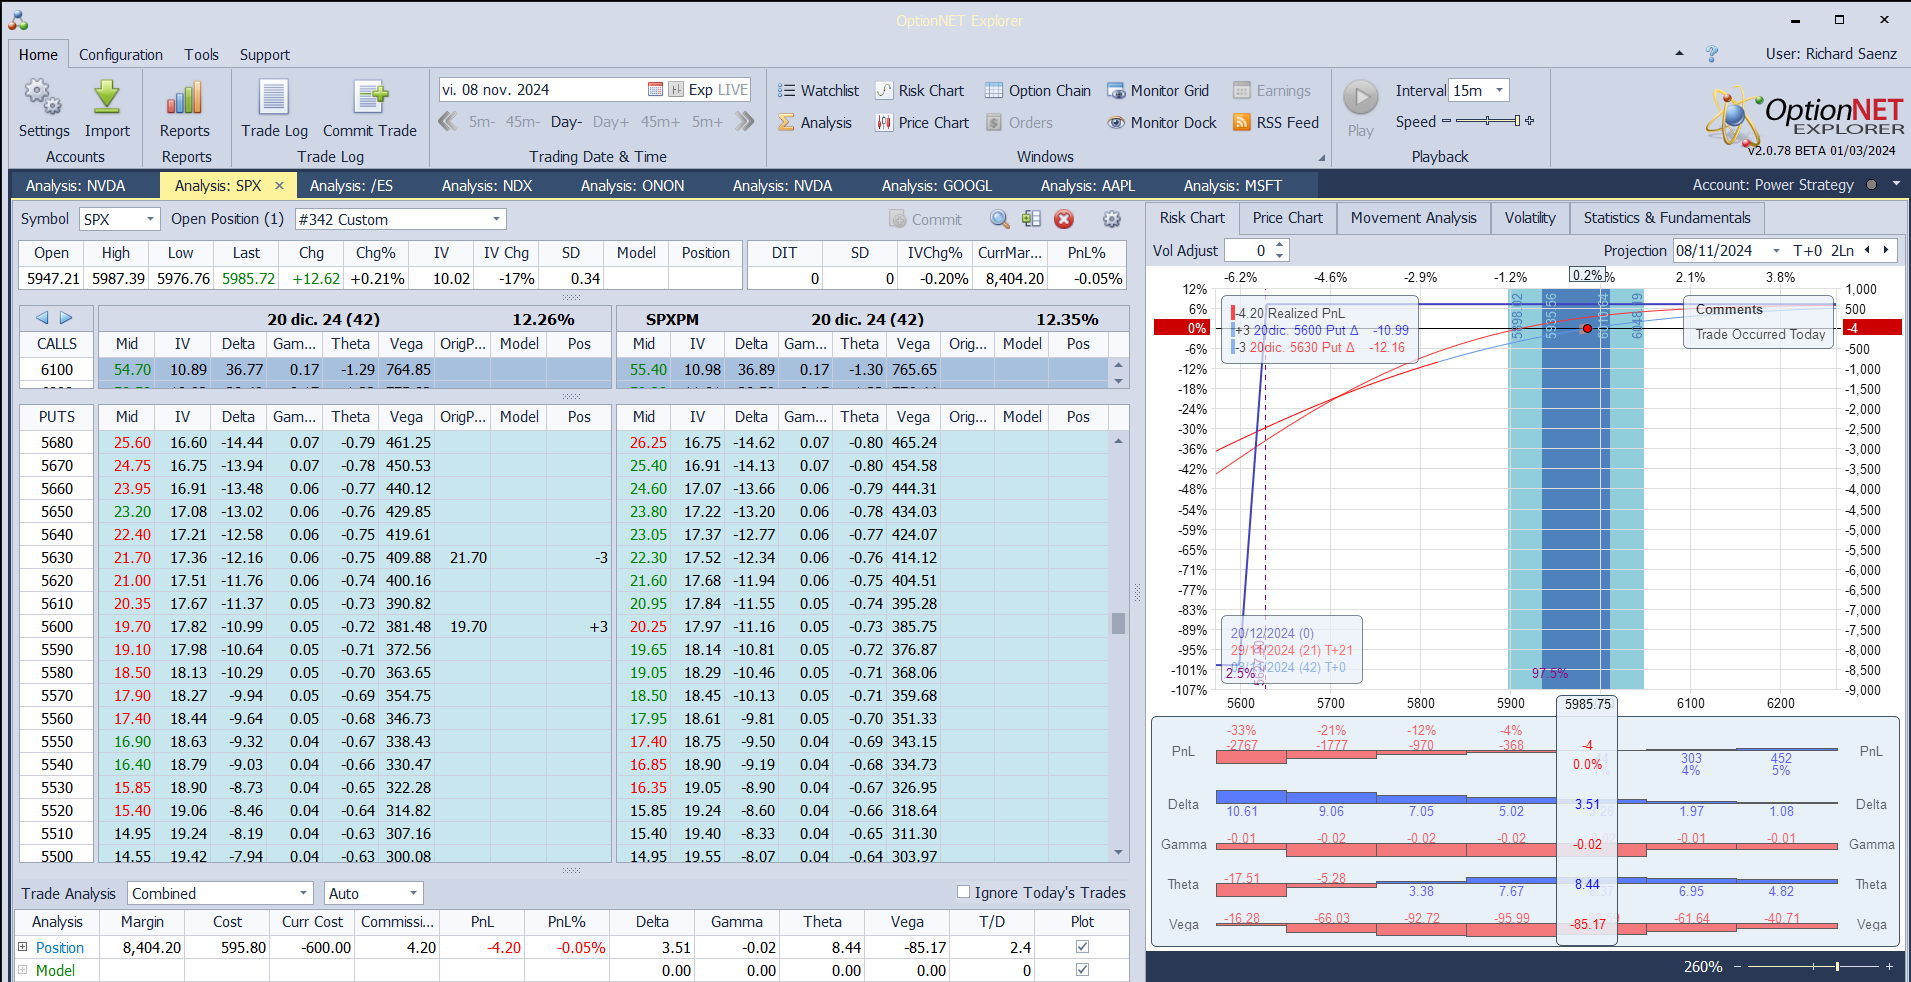This screenshot has height=982, width=1911.
Task: Click the Day+ step button
Action: pyautogui.click(x=611, y=122)
